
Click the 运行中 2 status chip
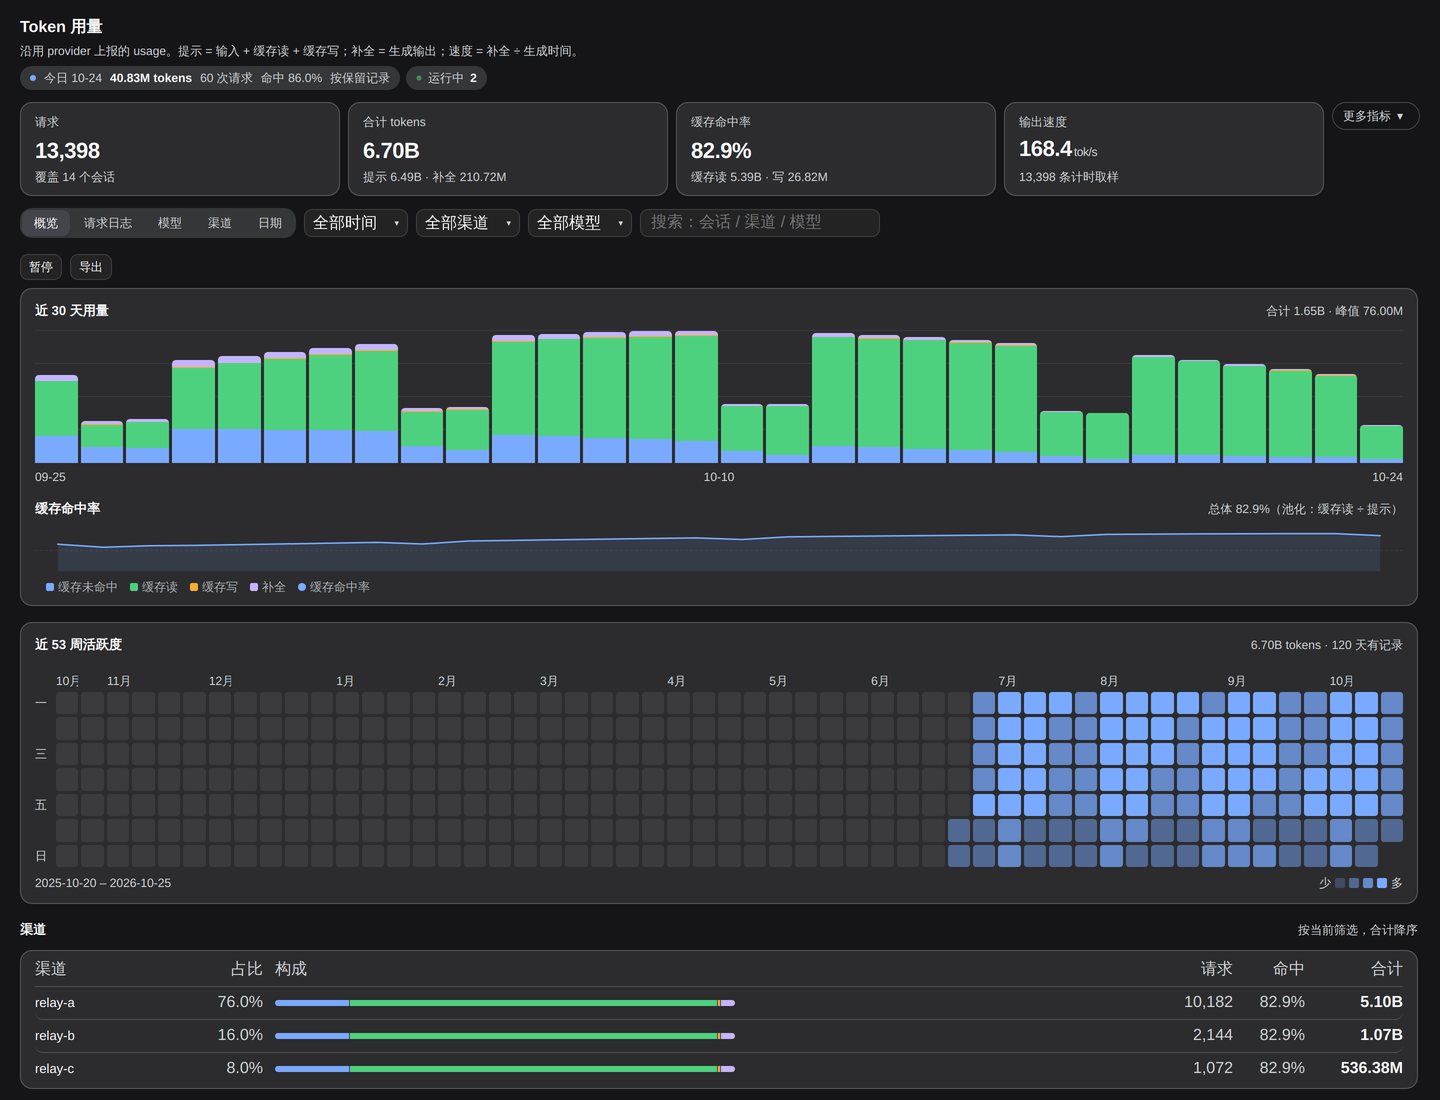[x=446, y=78]
